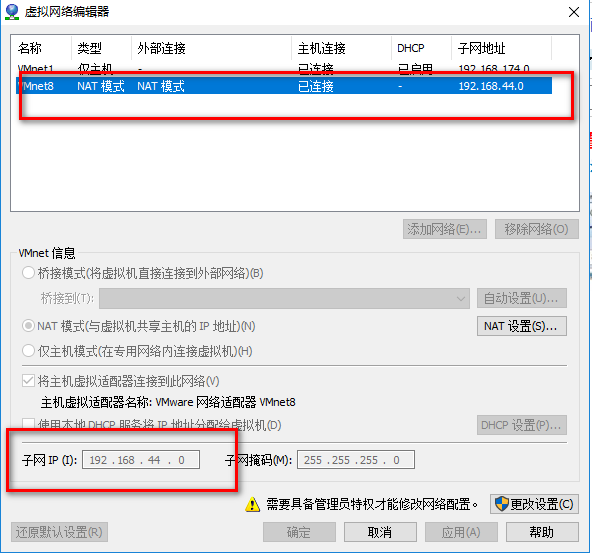Click 仅主机 type in the VMnet1 row

[95, 69]
